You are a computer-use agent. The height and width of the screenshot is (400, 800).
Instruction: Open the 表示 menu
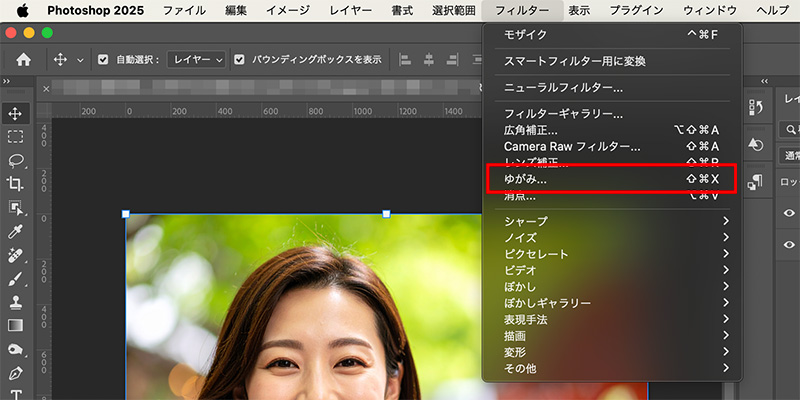[580, 10]
